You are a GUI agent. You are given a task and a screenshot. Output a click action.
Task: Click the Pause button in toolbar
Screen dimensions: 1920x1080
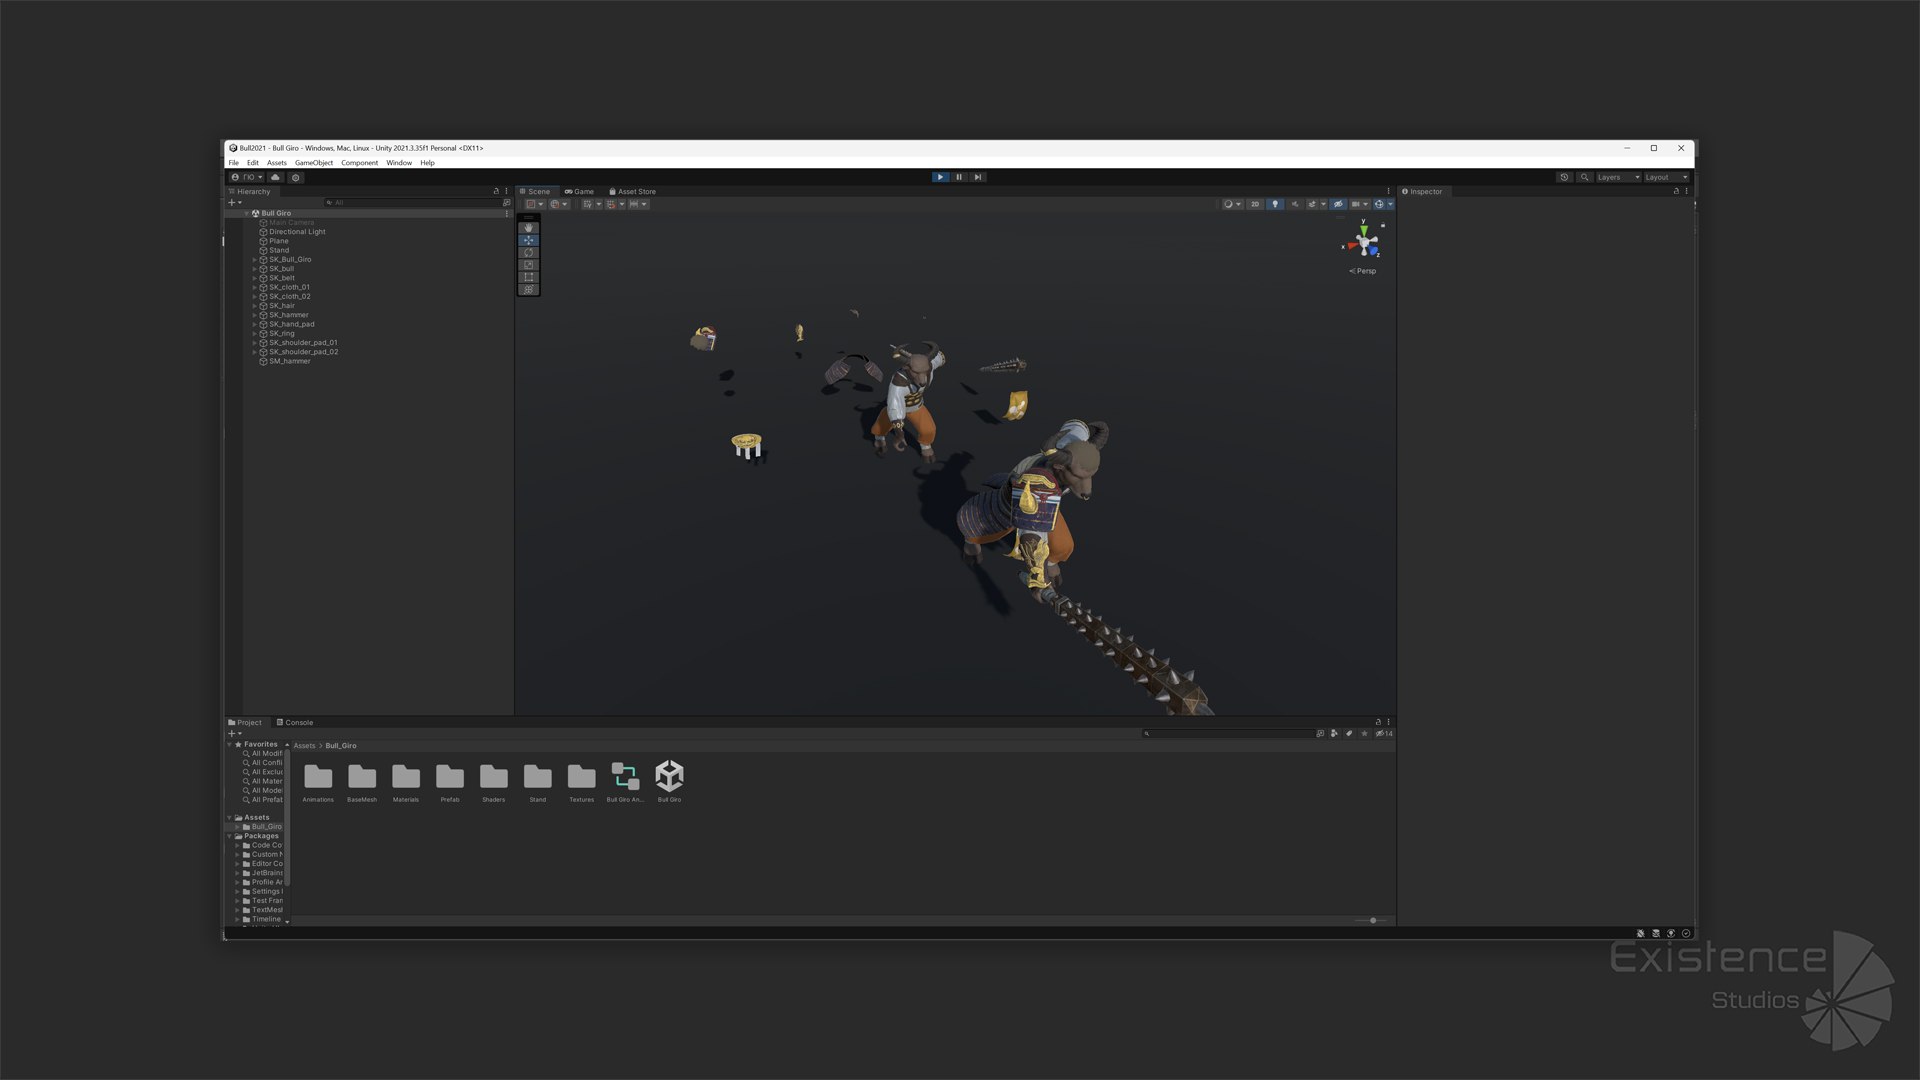(x=959, y=177)
